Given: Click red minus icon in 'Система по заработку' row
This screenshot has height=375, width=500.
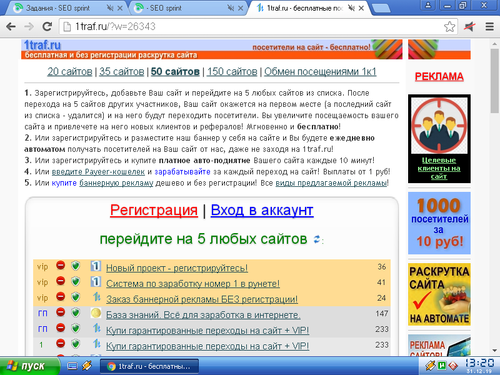Looking at the screenshot, I should 60,281.
